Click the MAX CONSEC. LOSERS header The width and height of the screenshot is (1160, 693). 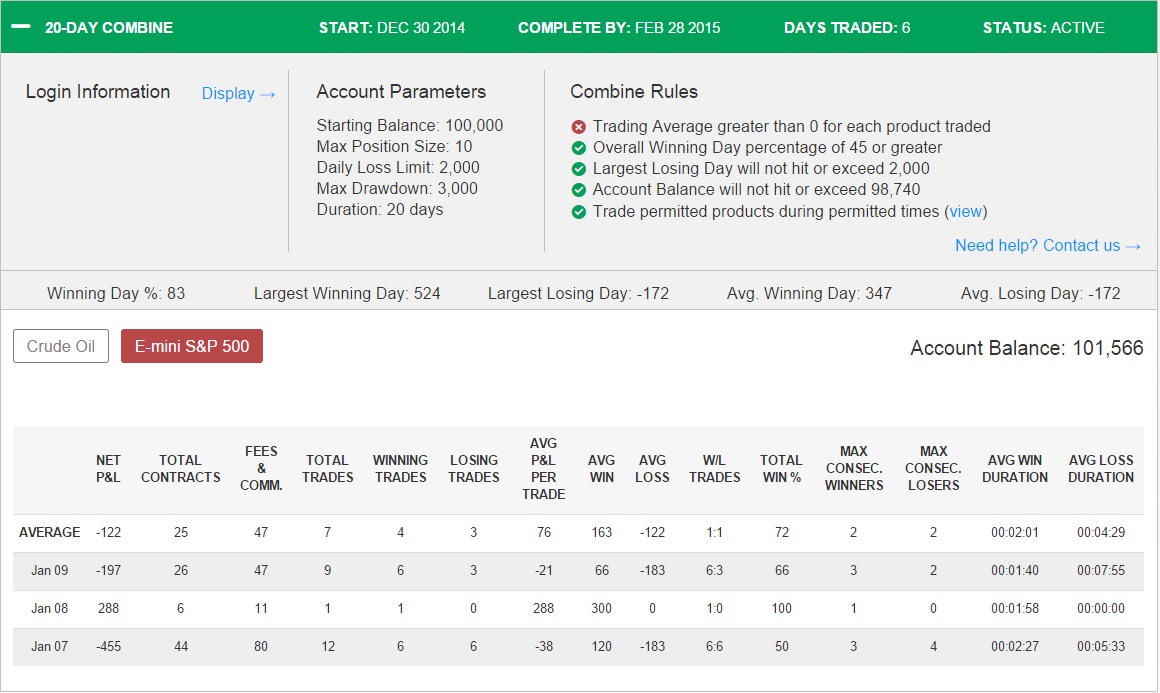[933, 468]
